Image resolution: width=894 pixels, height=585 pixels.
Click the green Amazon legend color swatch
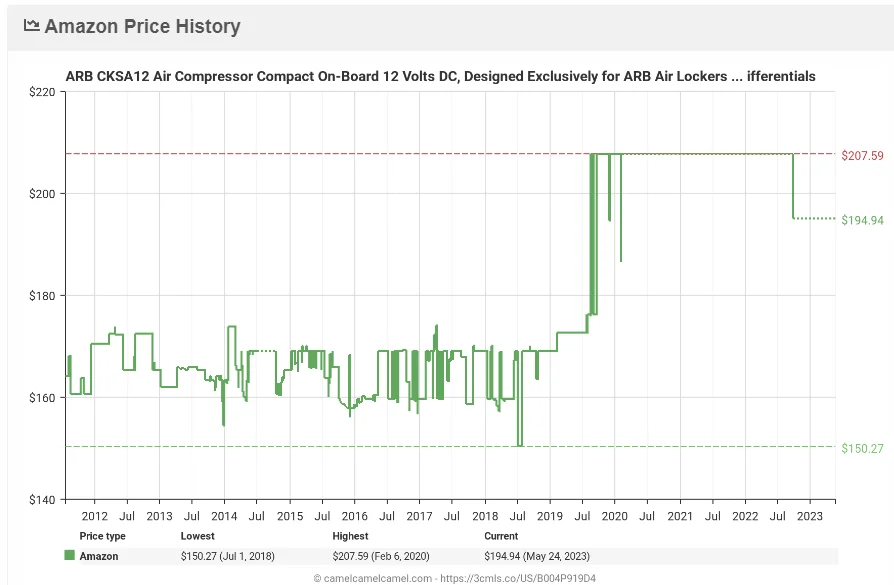70,555
